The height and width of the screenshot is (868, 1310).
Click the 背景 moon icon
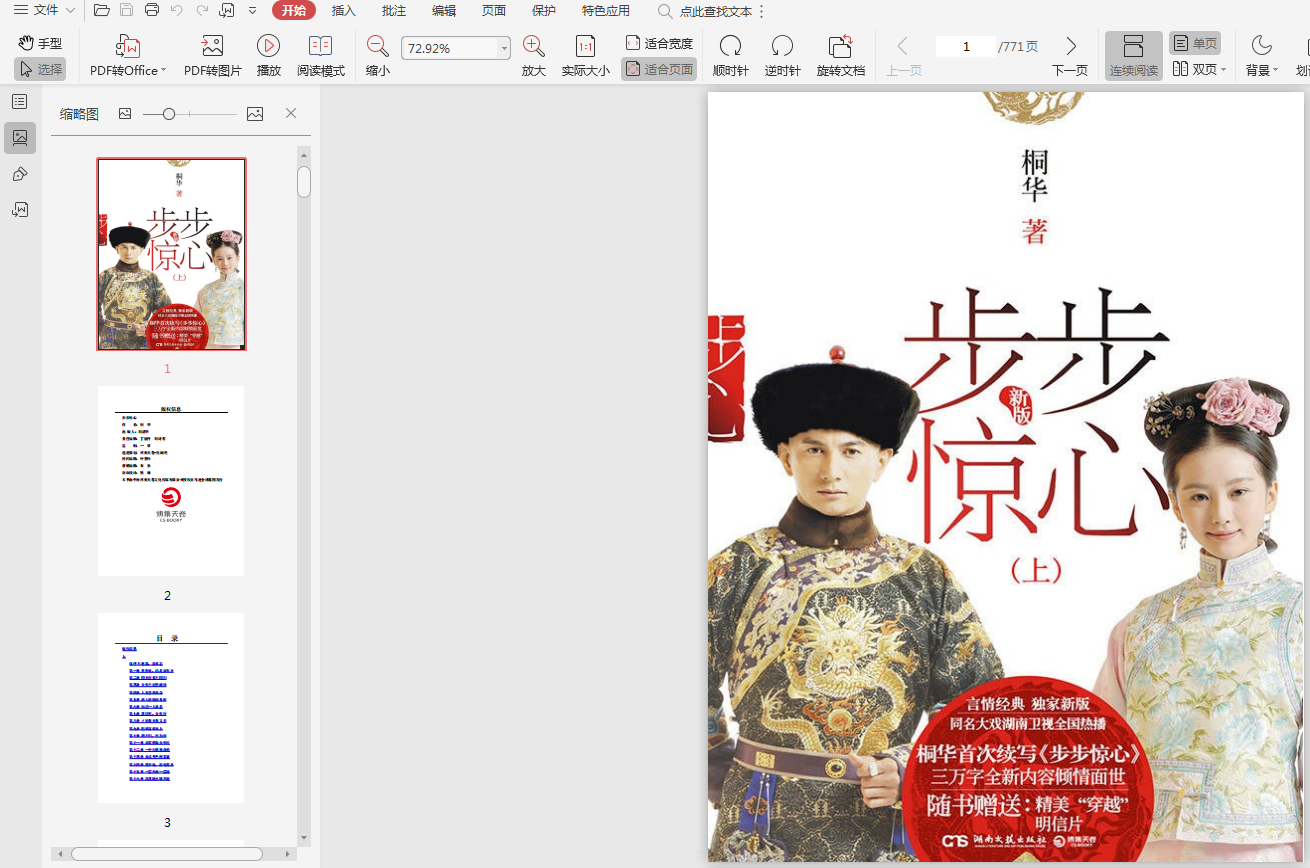click(1262, 46)
